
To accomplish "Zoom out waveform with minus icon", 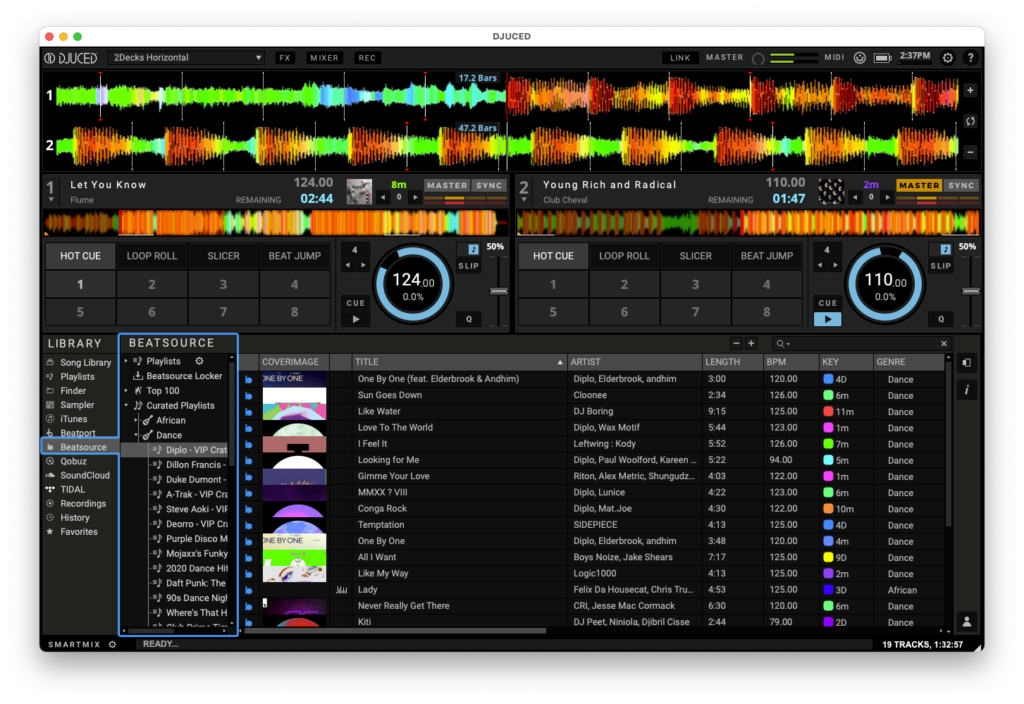I will coord(969,152).
